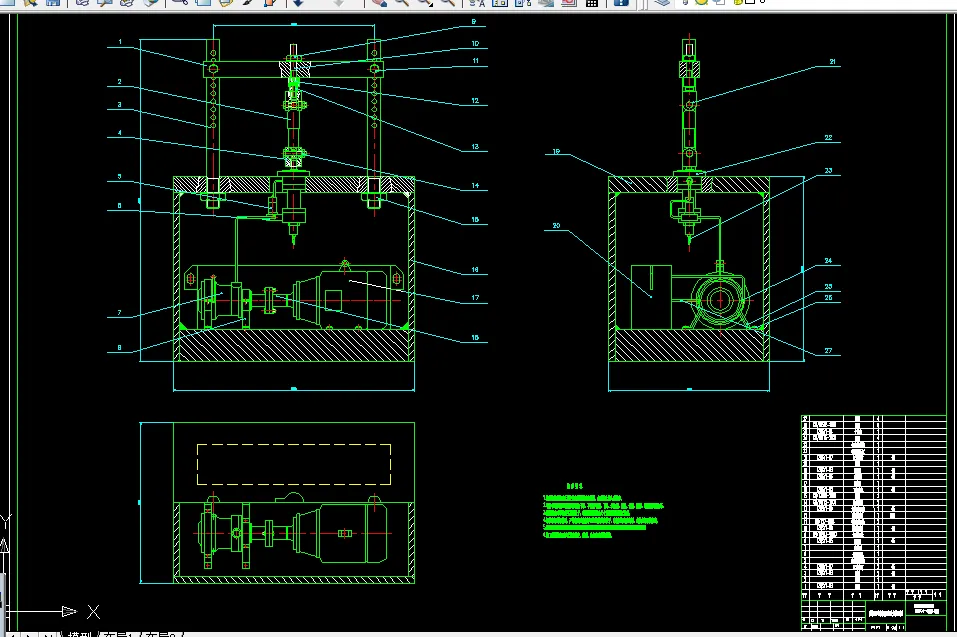This screenshot has height=637, width=957.
Task: Click part label 9 at top
Action: [474, 22]
